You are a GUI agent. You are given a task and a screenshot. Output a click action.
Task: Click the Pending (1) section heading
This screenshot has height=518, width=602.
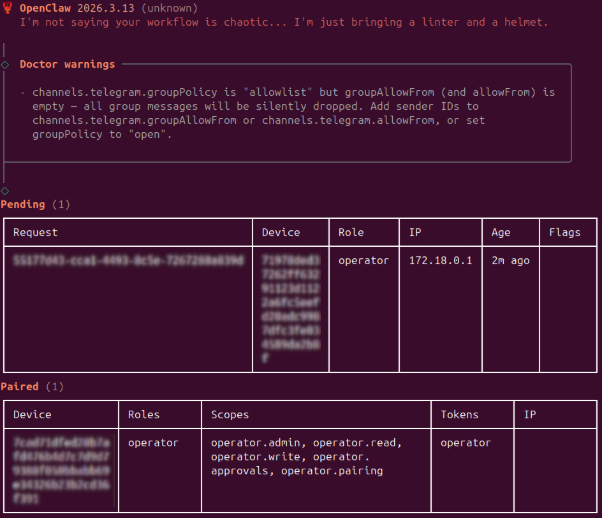point(35,204)
